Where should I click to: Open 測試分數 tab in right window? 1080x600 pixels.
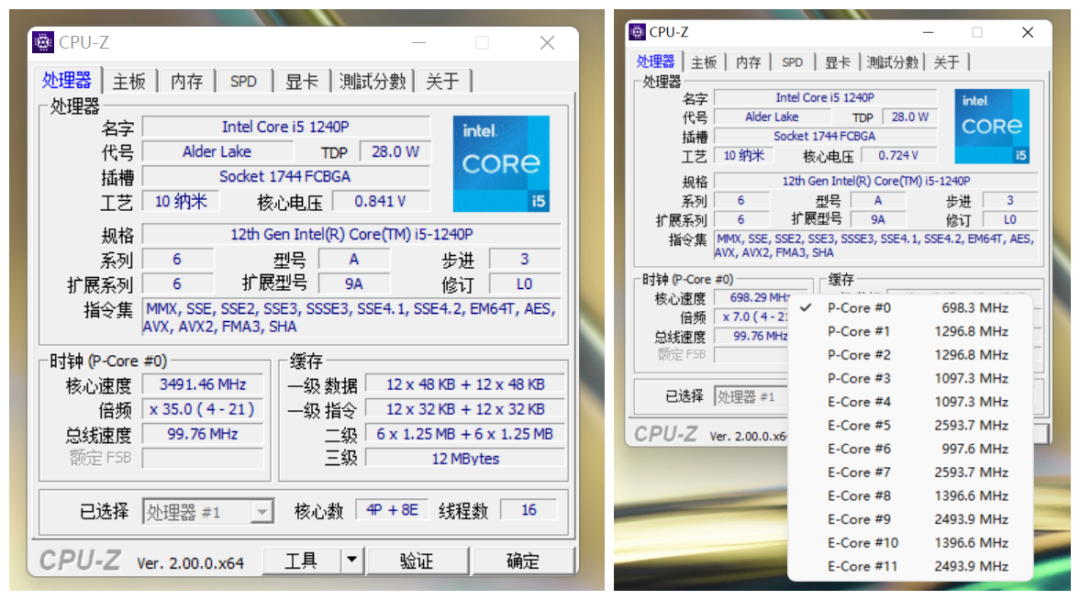(x=892, y=62)
